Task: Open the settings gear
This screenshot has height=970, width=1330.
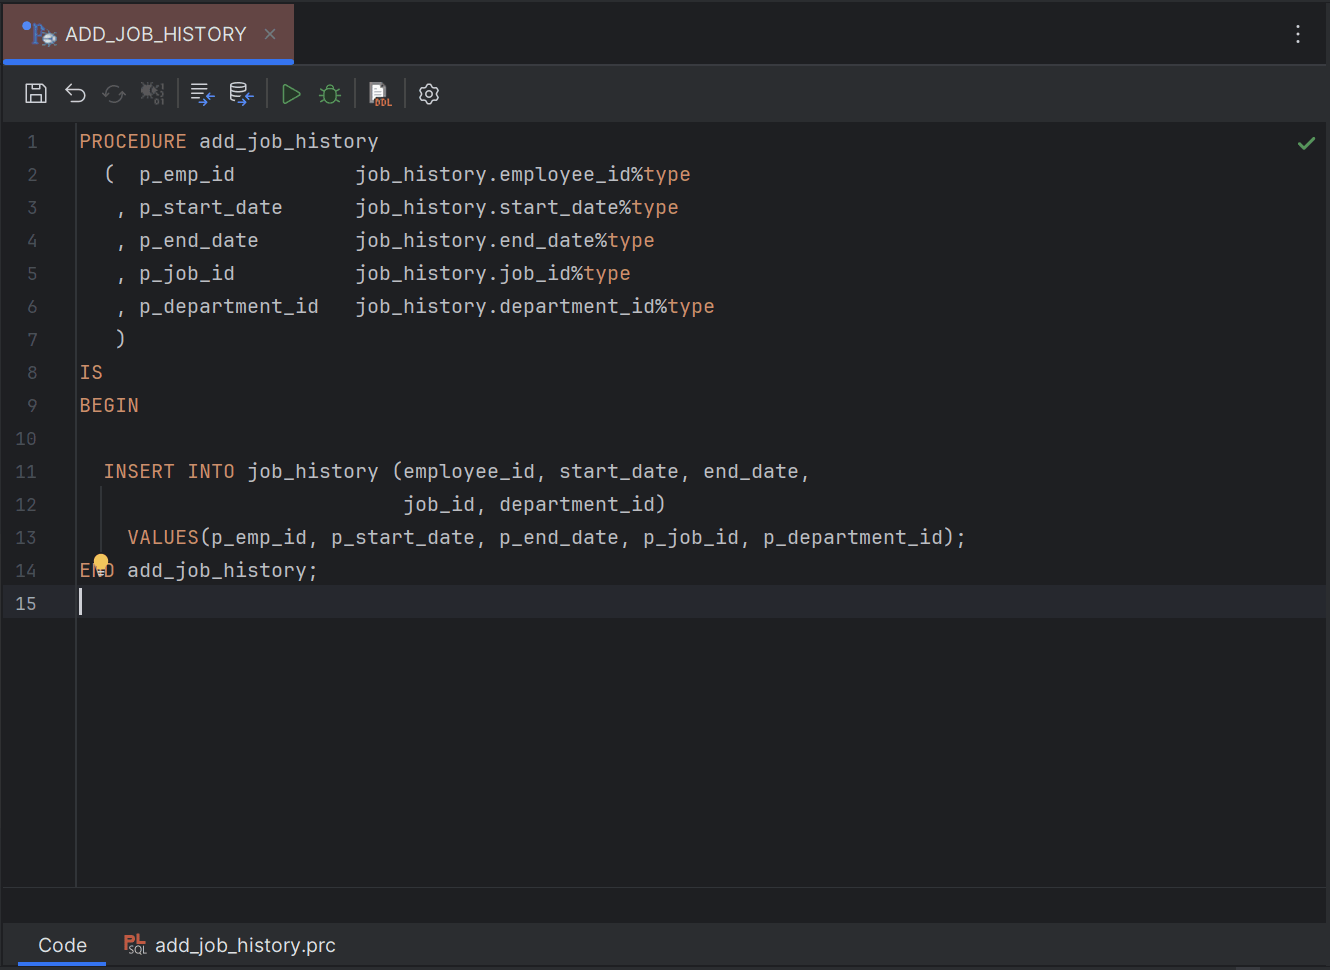Action: (428, 93)
